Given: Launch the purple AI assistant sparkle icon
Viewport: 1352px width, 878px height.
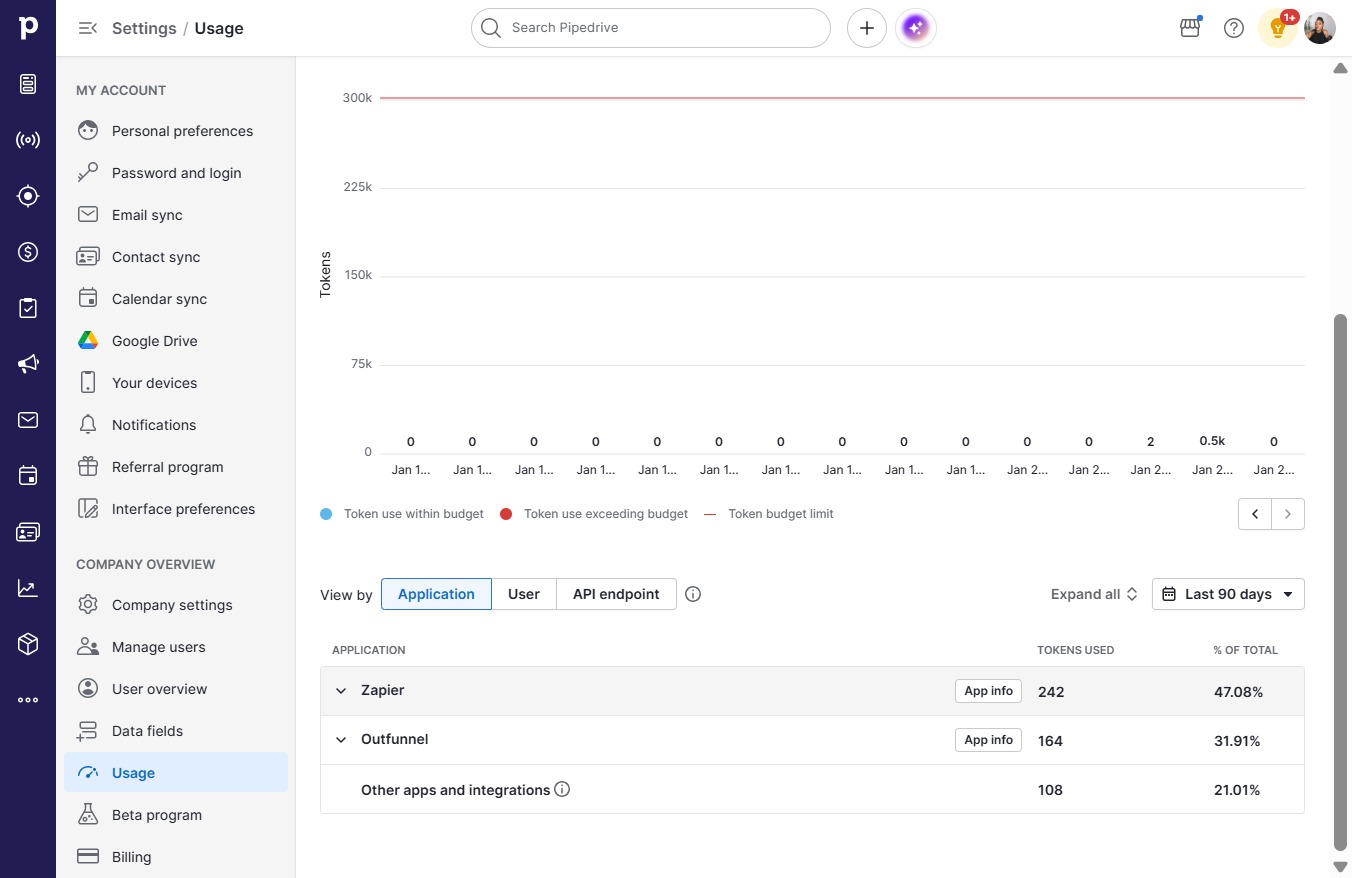Looking at the screenshot, I should tap(916, 28).
